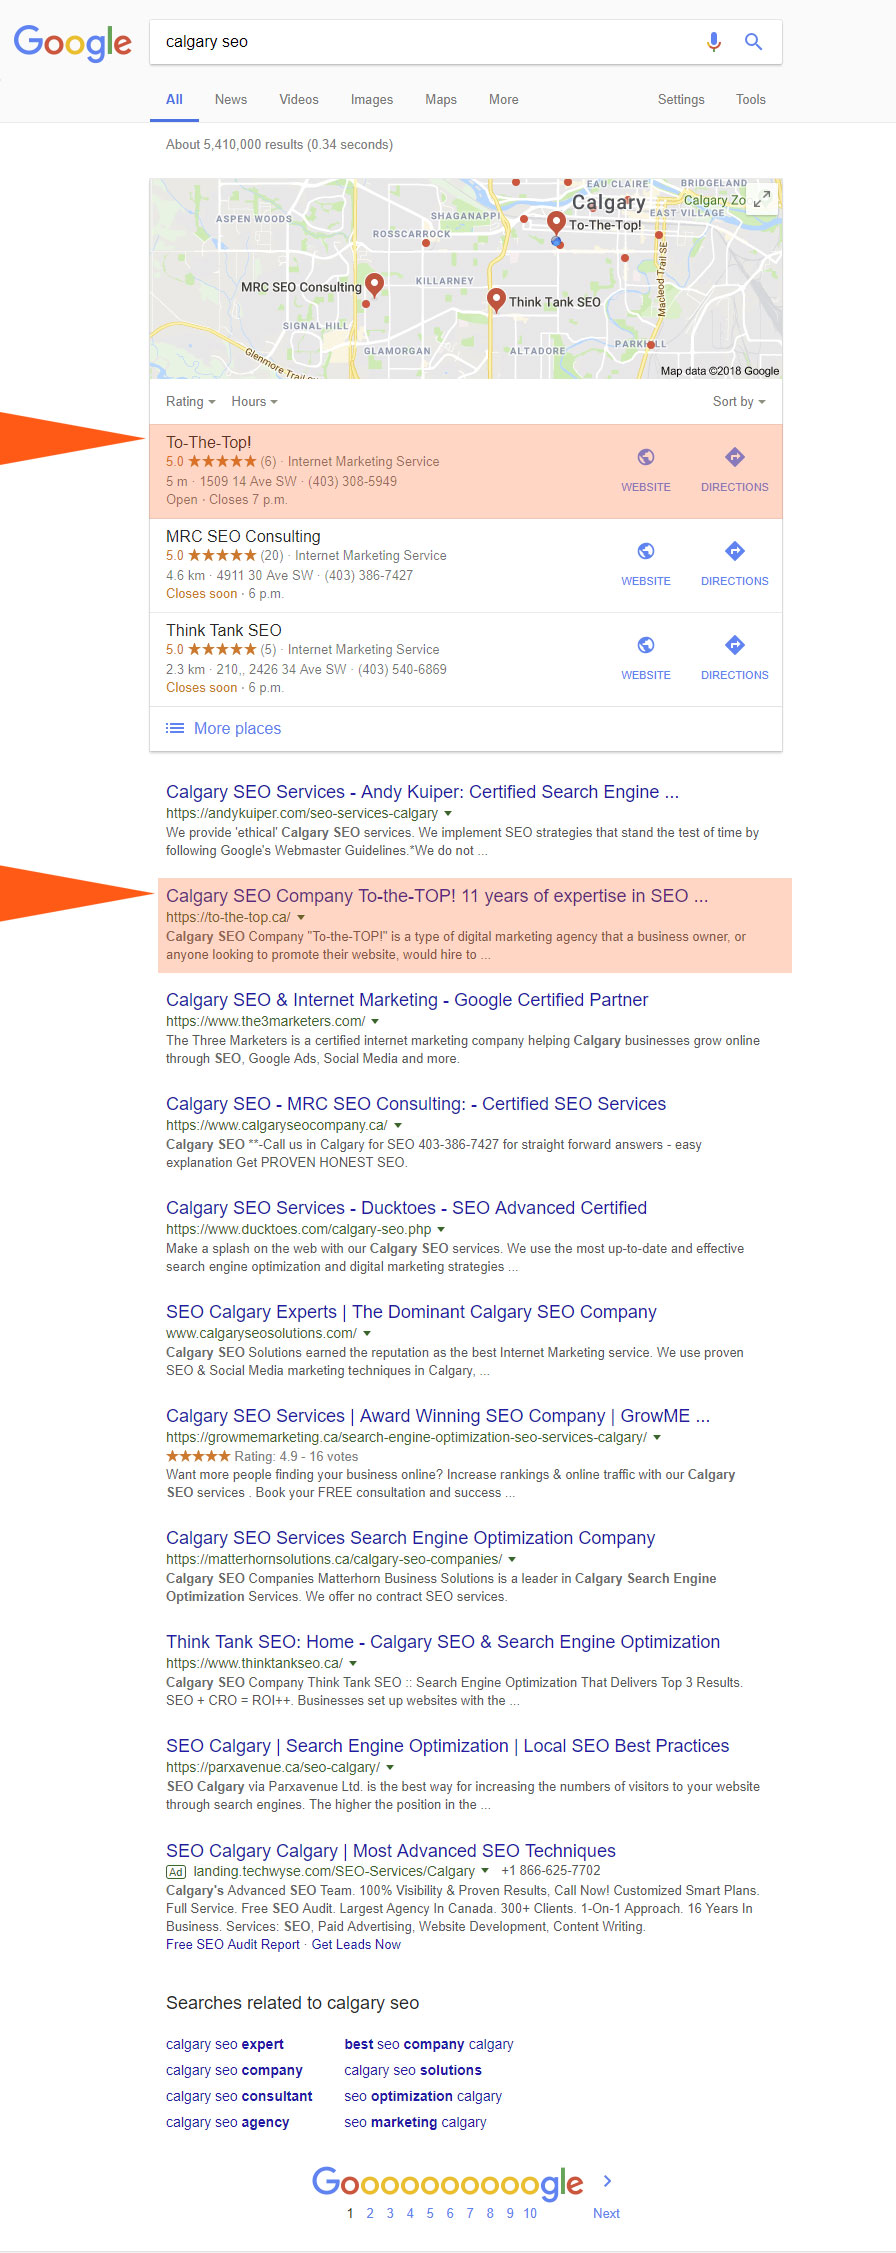The width and height of the screenshot is (896, 2253).
Task: Expand options arrow next to to-the-top.ca URL
Action: pos(301,918)
